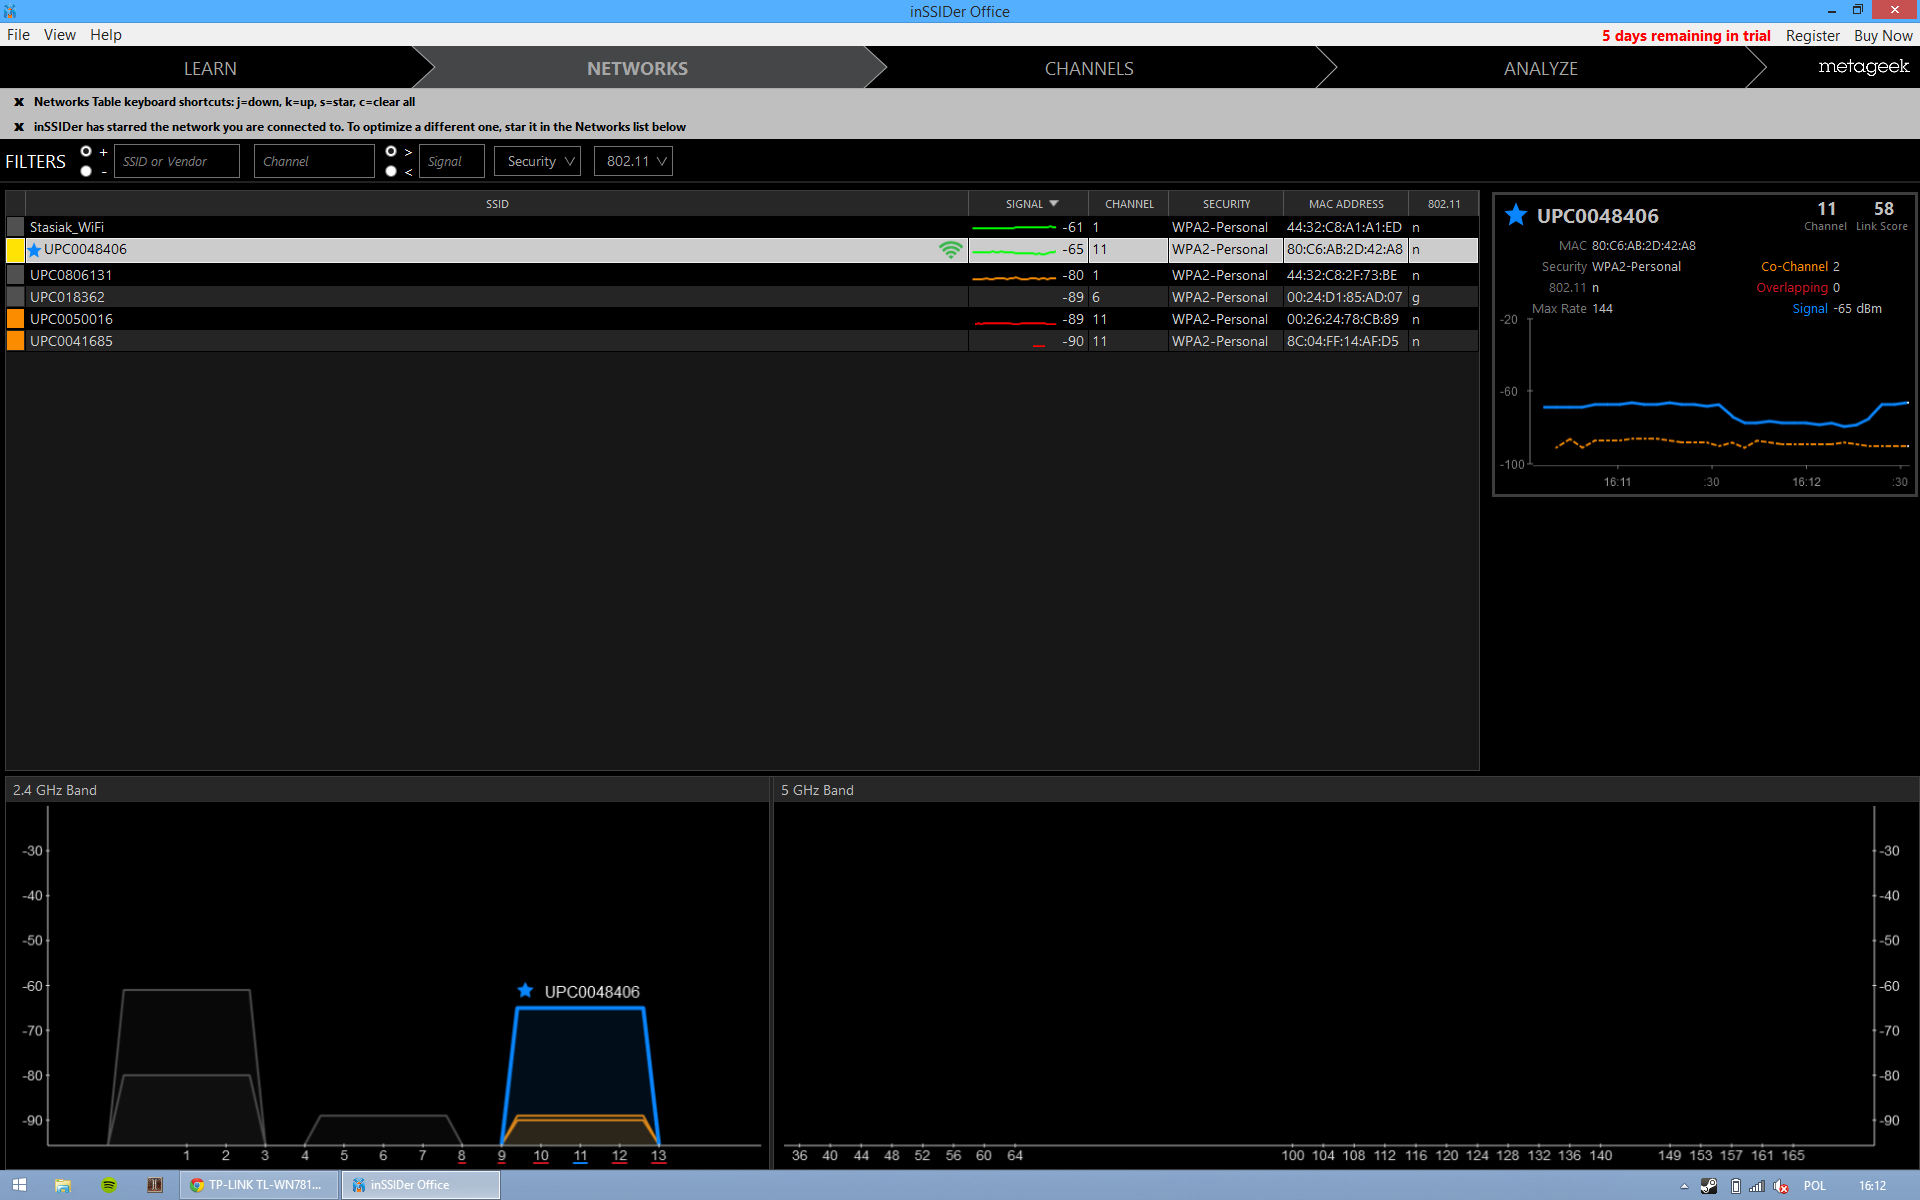
Task: Select the UPC018362 network row
Action: coord(742,297)
